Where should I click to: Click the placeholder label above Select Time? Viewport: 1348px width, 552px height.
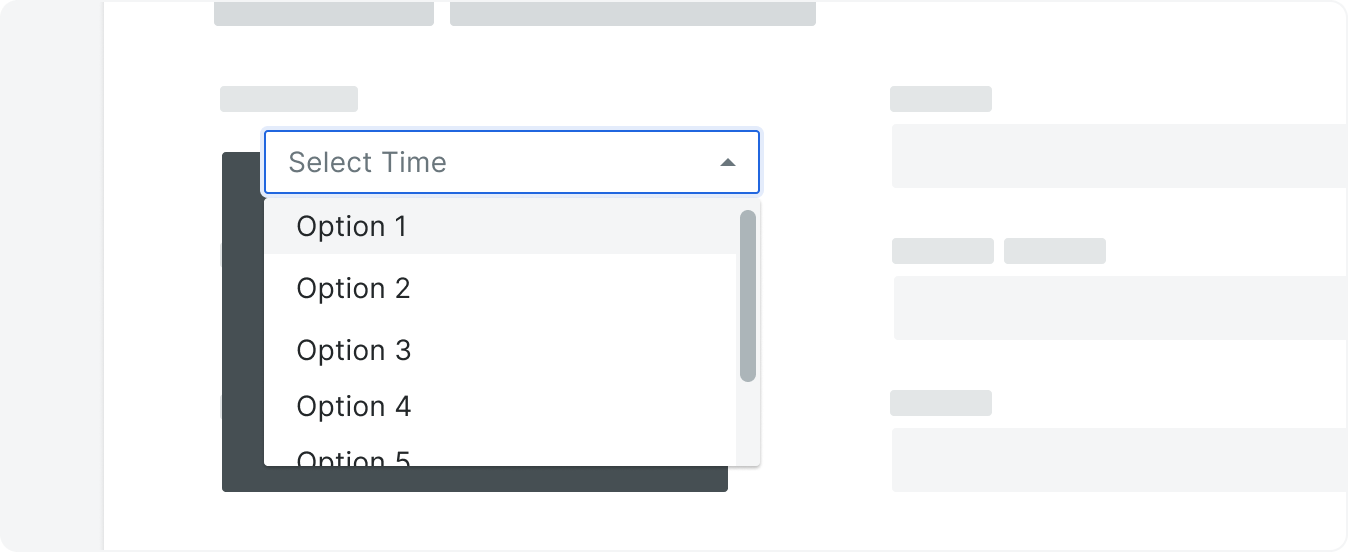tap(289, 99)
